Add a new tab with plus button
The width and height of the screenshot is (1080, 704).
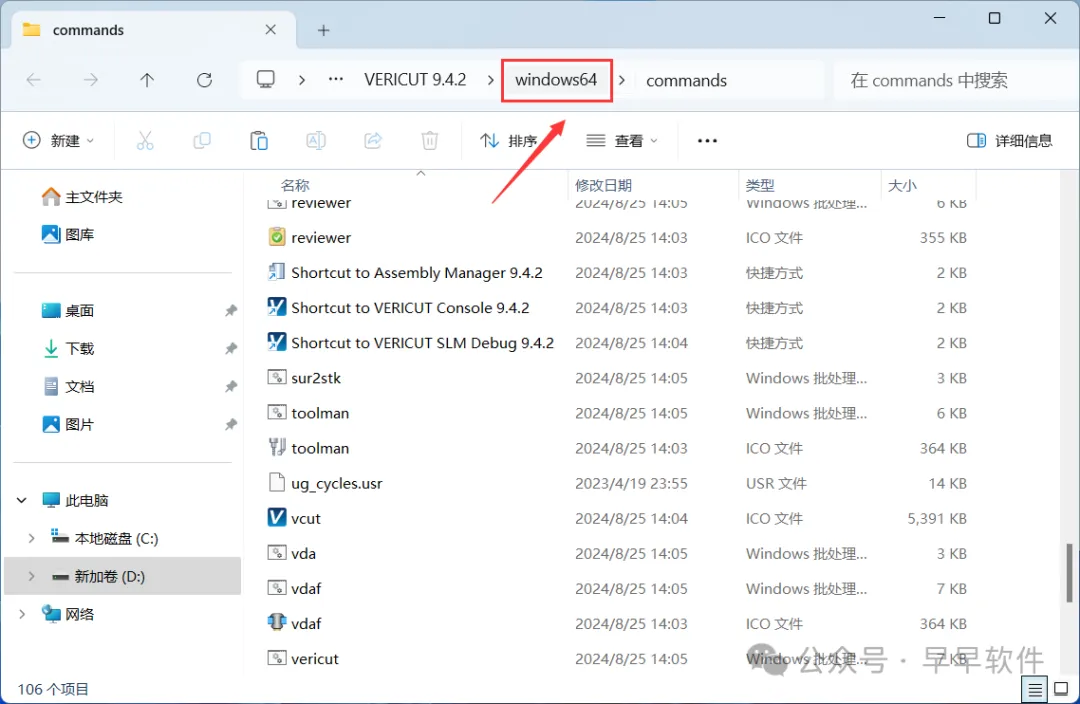tap(324, 30)
